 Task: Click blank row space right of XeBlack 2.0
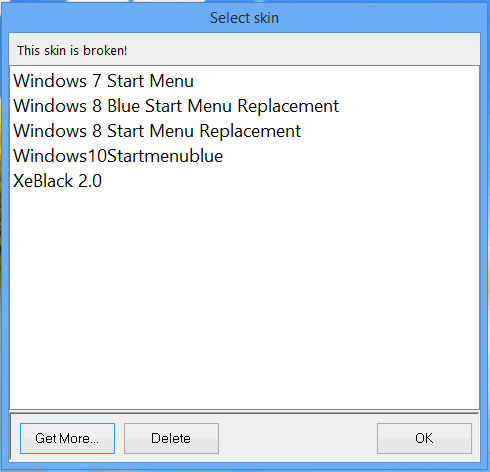tap(290, 181)
